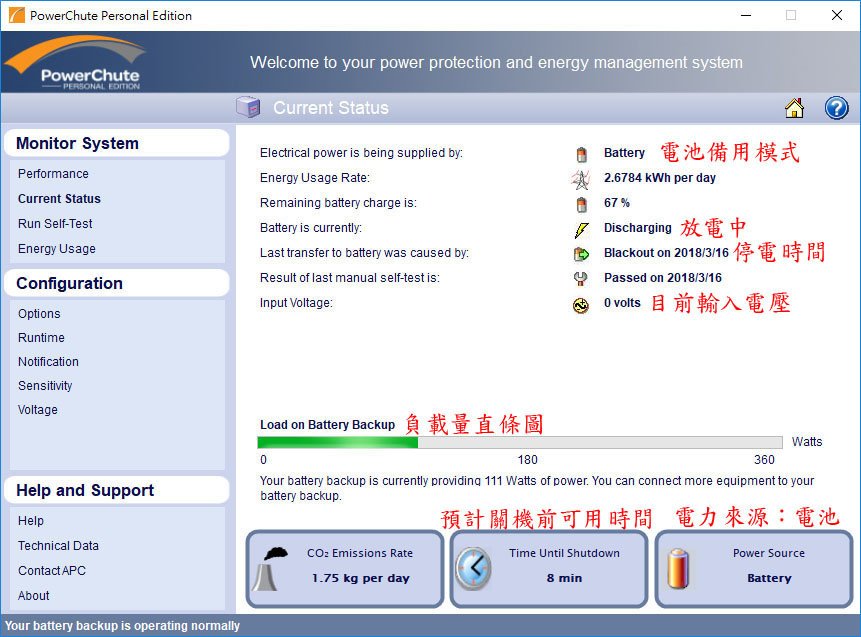Viewport: 861px width, 637px height.
Task: Minimize the PowerChute window
Action: tap(746, 15)
